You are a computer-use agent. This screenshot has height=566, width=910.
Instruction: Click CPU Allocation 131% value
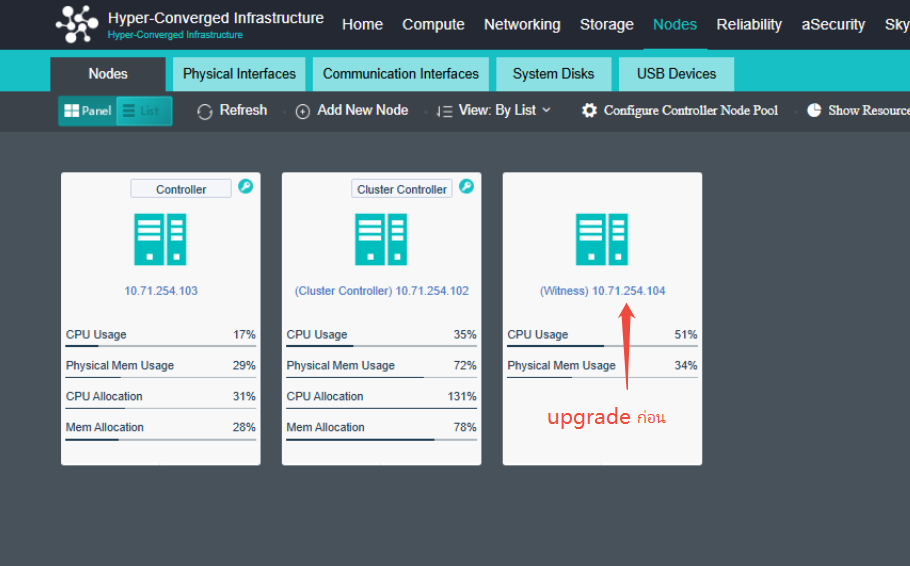tap(461, 396)
